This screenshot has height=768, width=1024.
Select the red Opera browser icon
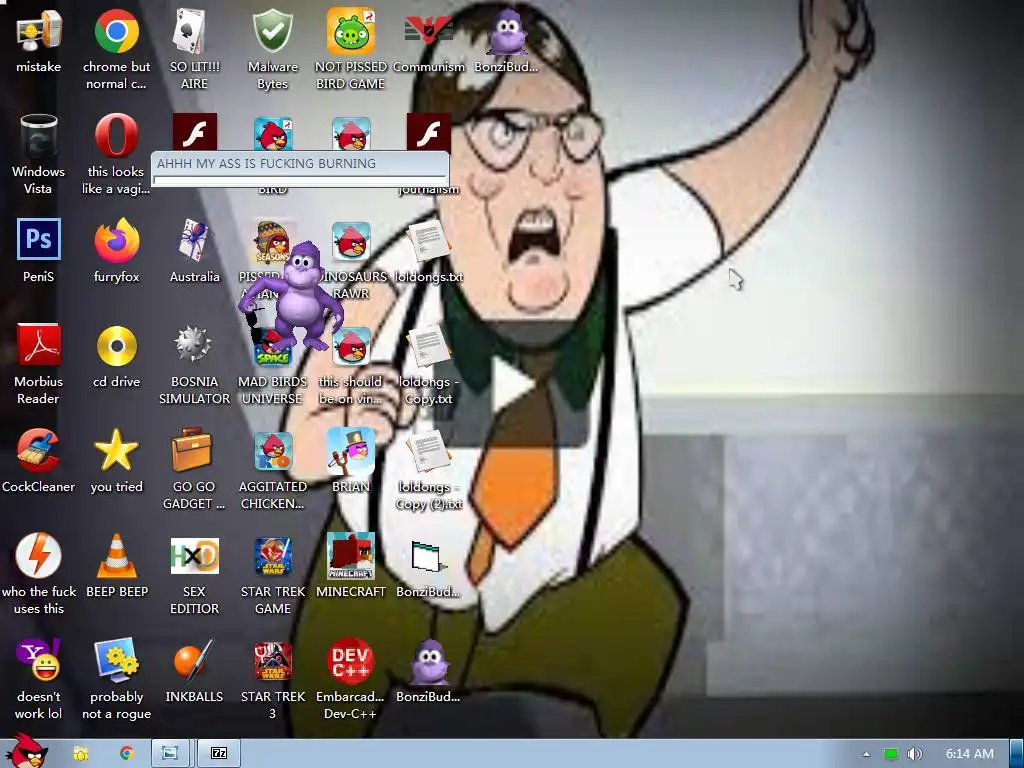116,136
